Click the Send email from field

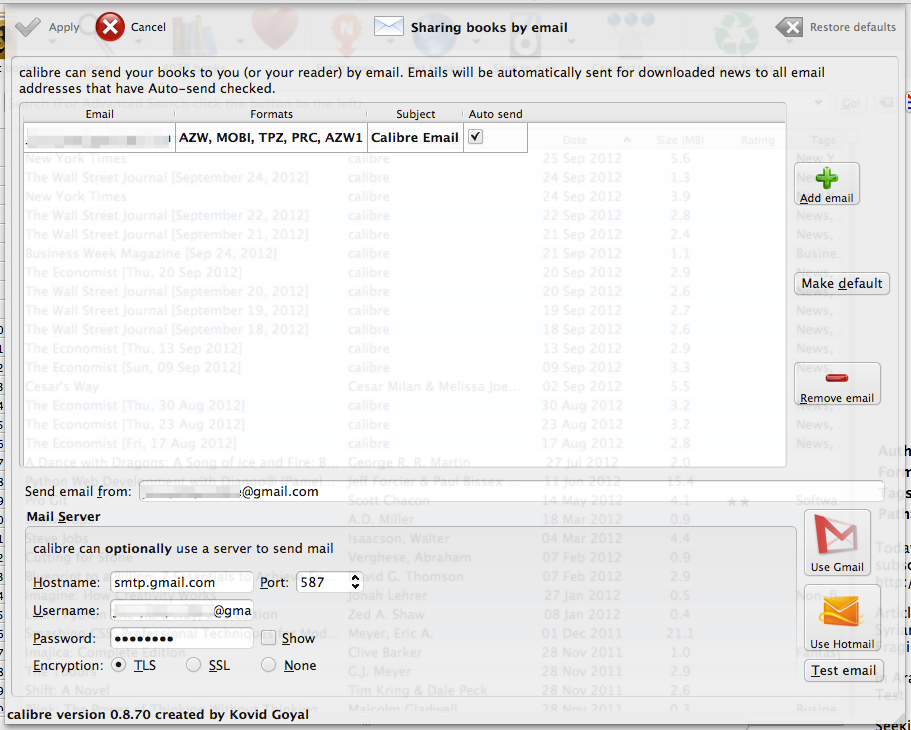511,492
